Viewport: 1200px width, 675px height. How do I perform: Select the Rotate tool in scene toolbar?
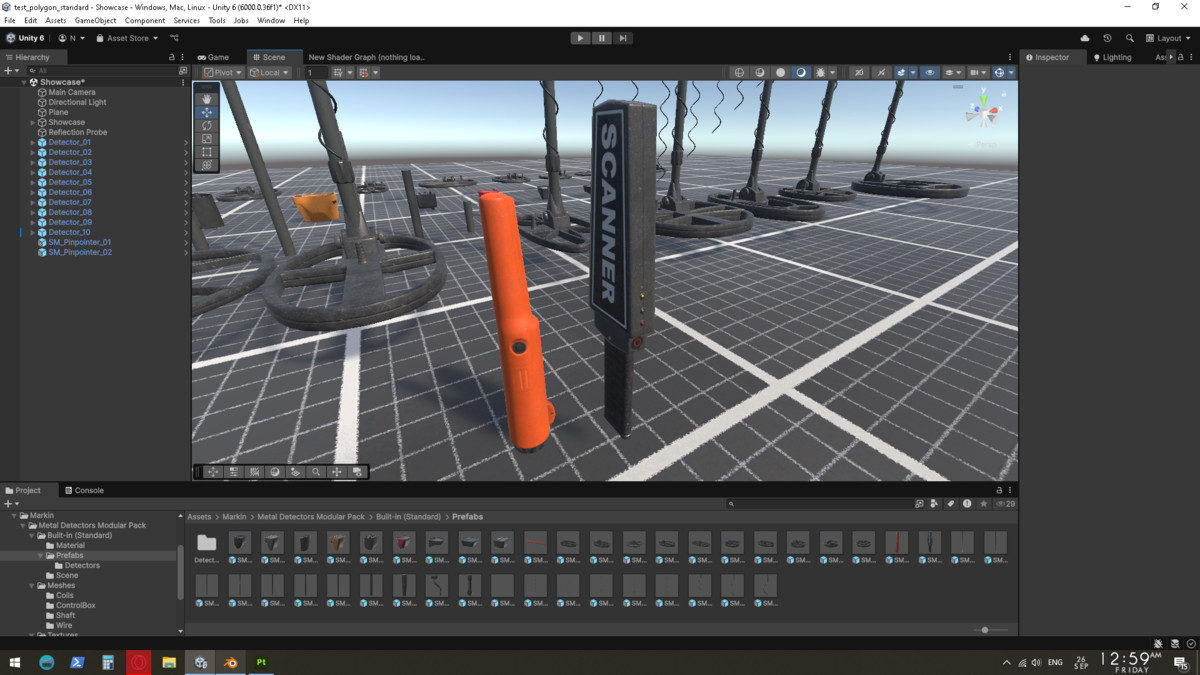point(207,126)
